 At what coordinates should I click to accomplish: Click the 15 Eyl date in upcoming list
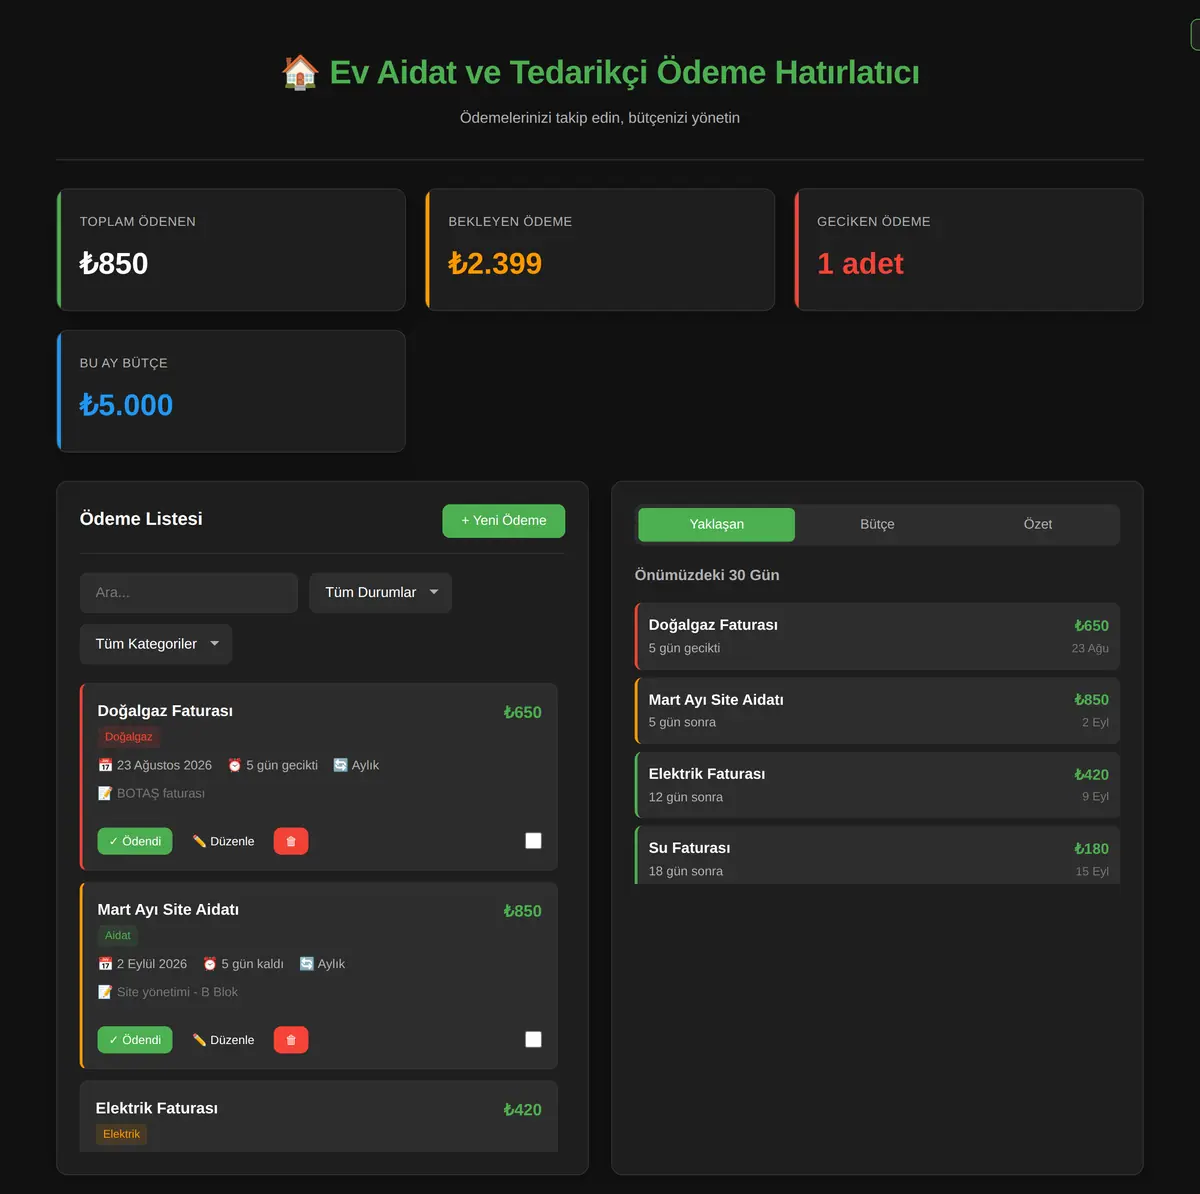1092,871
